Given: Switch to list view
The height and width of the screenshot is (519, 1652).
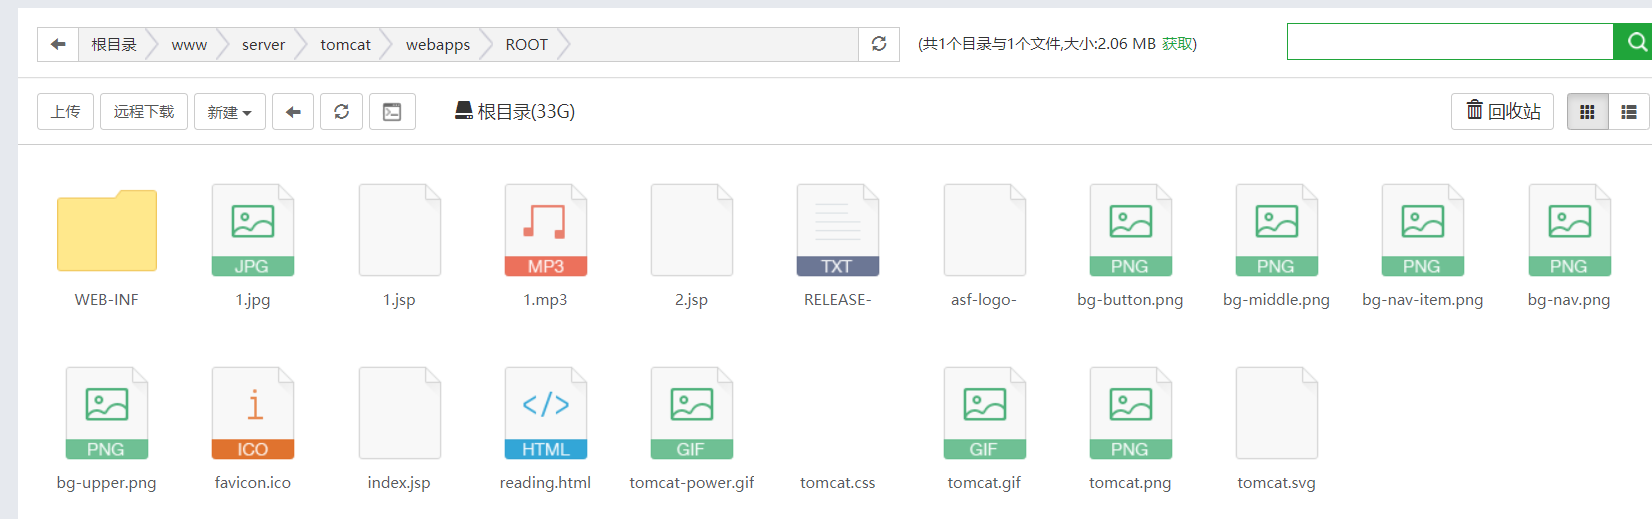Looking at the screenshot, I should point(1629,112).
